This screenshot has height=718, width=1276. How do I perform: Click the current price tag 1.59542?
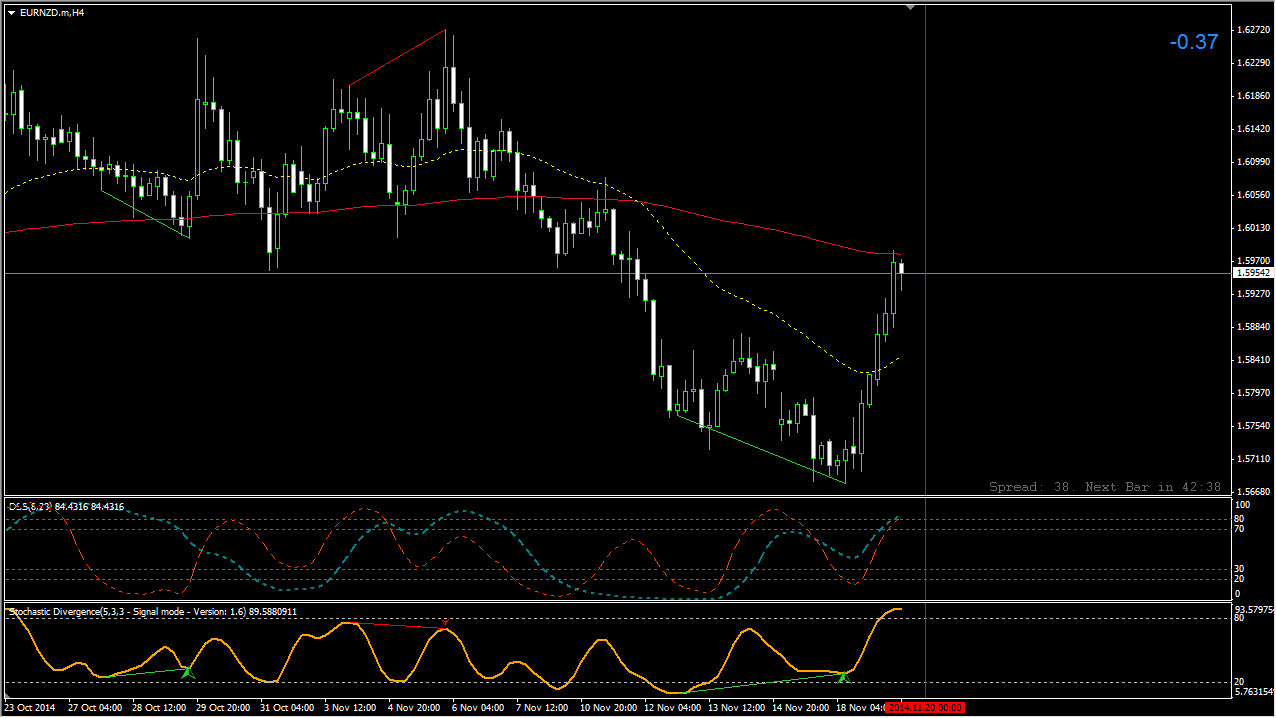[x=1253, y=272]
